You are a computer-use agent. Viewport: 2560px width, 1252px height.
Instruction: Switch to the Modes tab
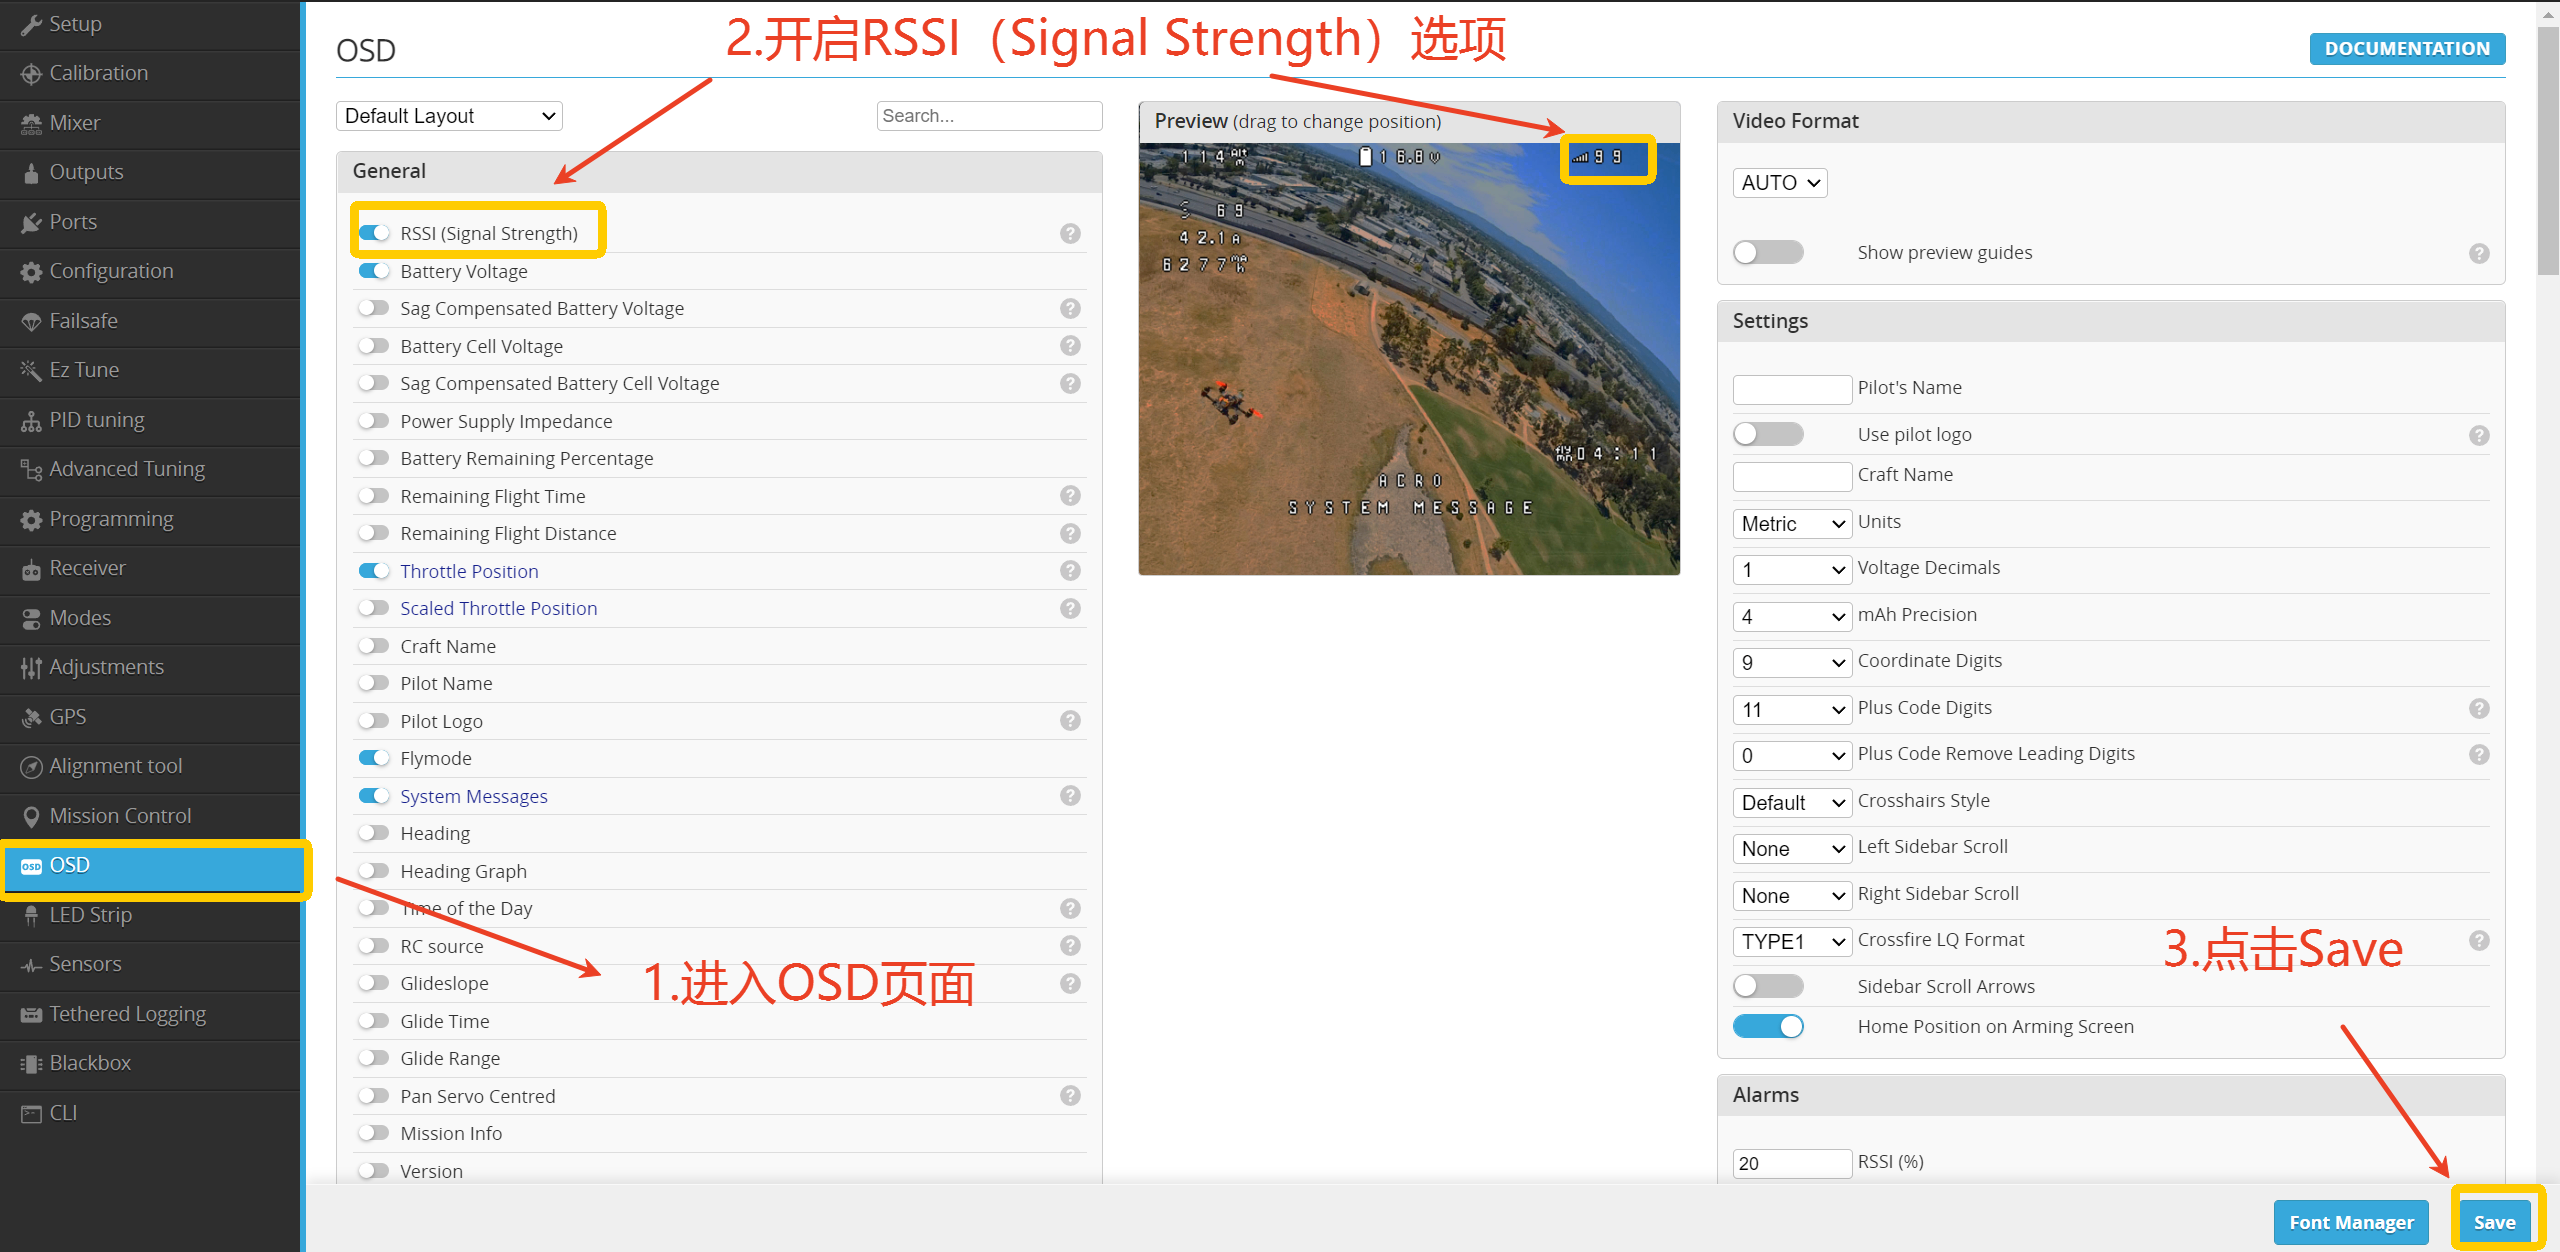pyautogui.click(x=150, y=618)
